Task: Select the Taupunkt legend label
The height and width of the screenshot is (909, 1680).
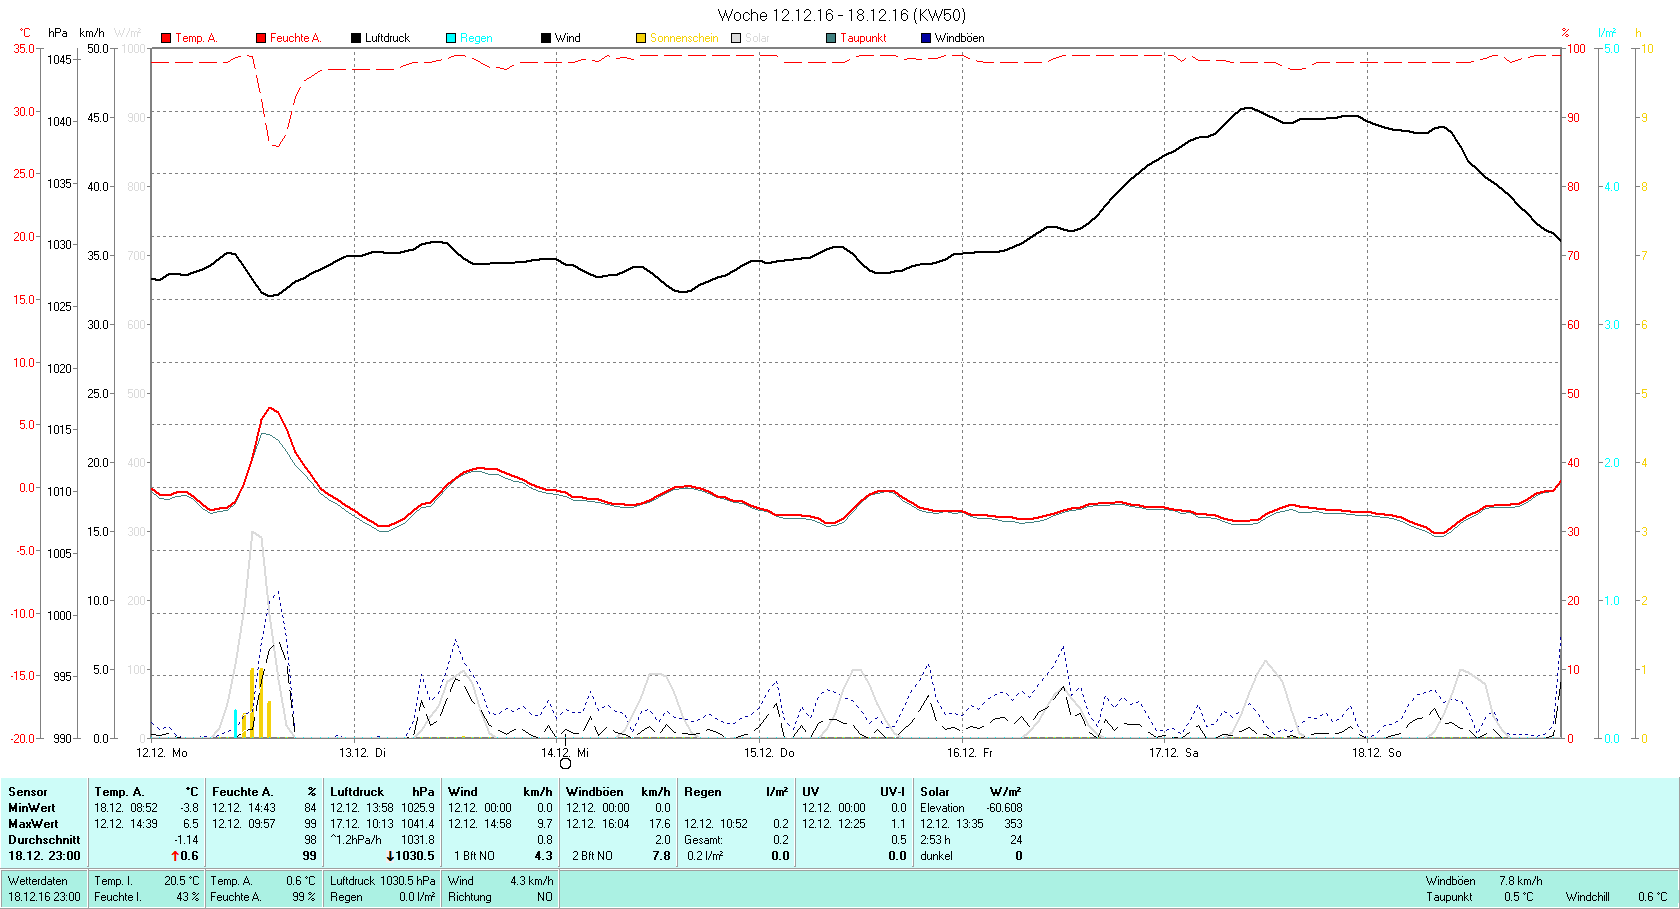Action: pos(863,38)
